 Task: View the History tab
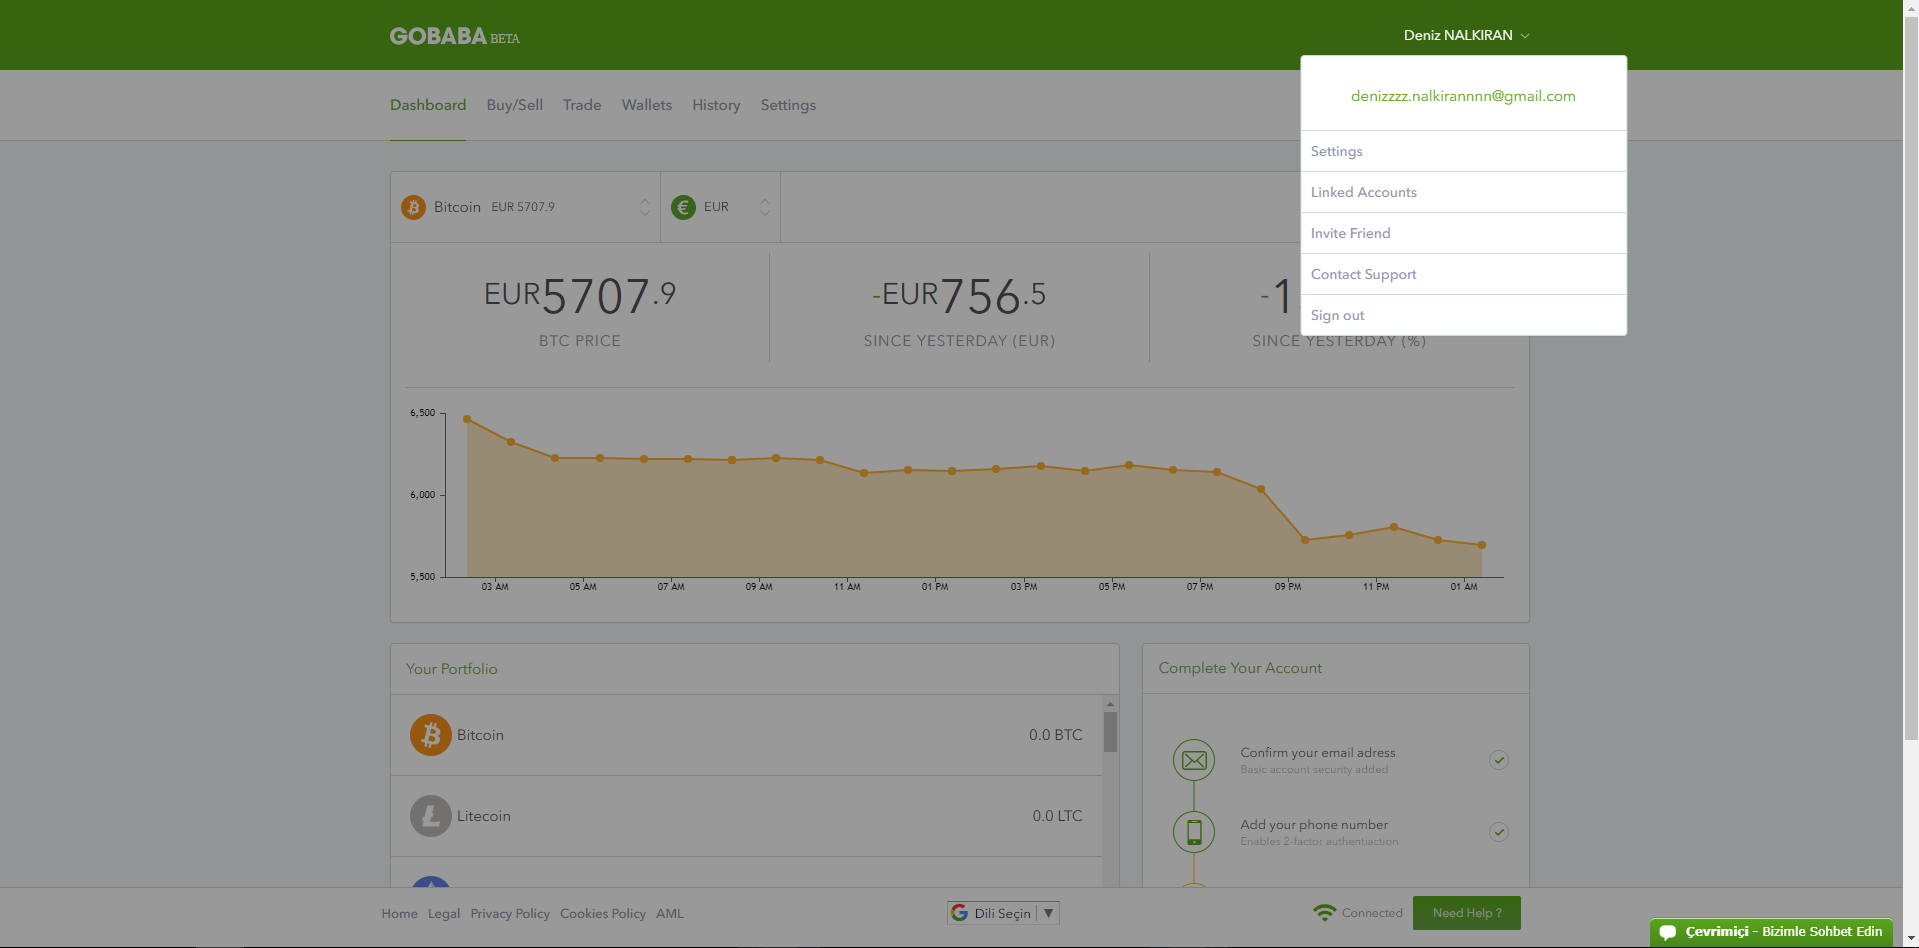pyautogui.click(x=716, y=105)
